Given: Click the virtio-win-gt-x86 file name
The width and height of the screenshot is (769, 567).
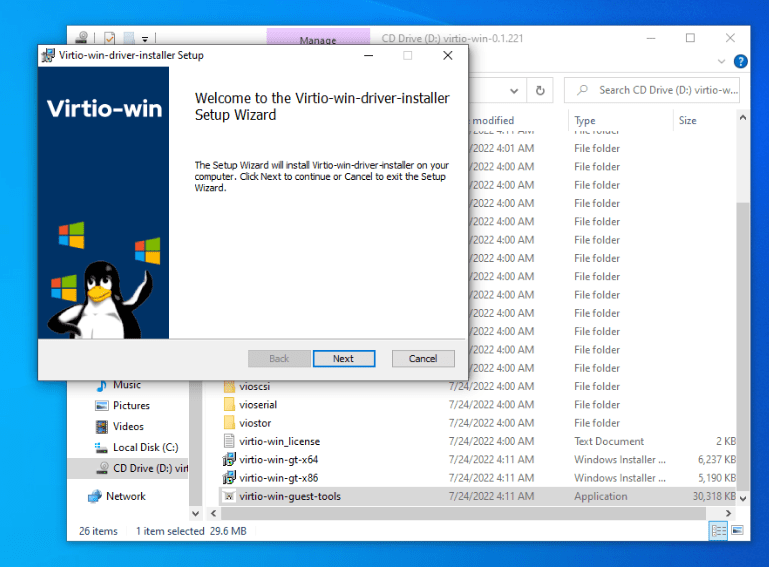Looking at the screenshot, I should [279, 478].
